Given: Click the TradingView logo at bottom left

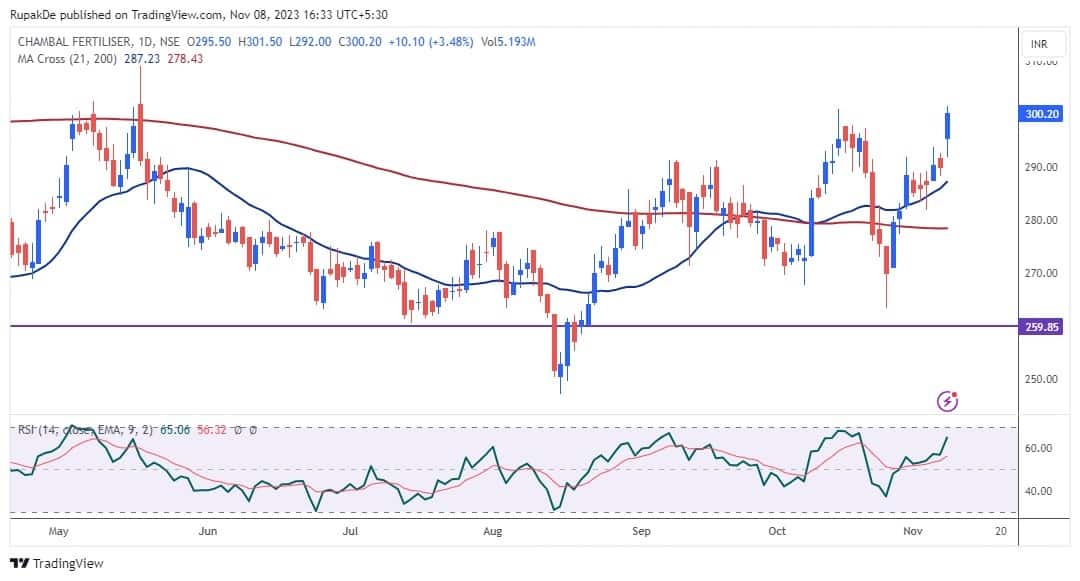Looking at the screenshot, I should pyautogui.click(x=56, y=563).
